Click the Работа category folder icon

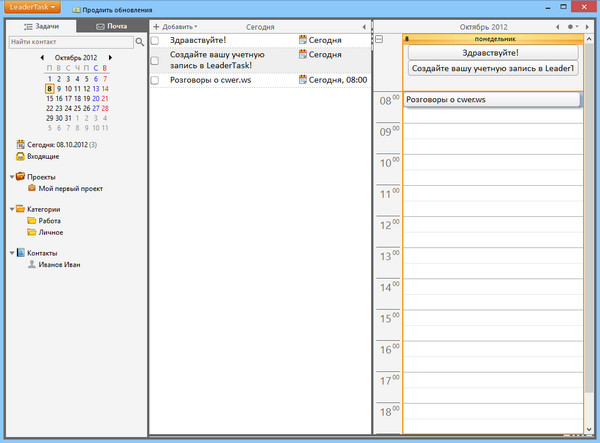[32, 220]
